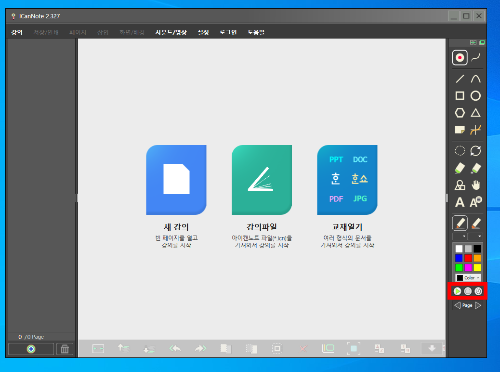Click the timer button beside stop

[479, 291]
